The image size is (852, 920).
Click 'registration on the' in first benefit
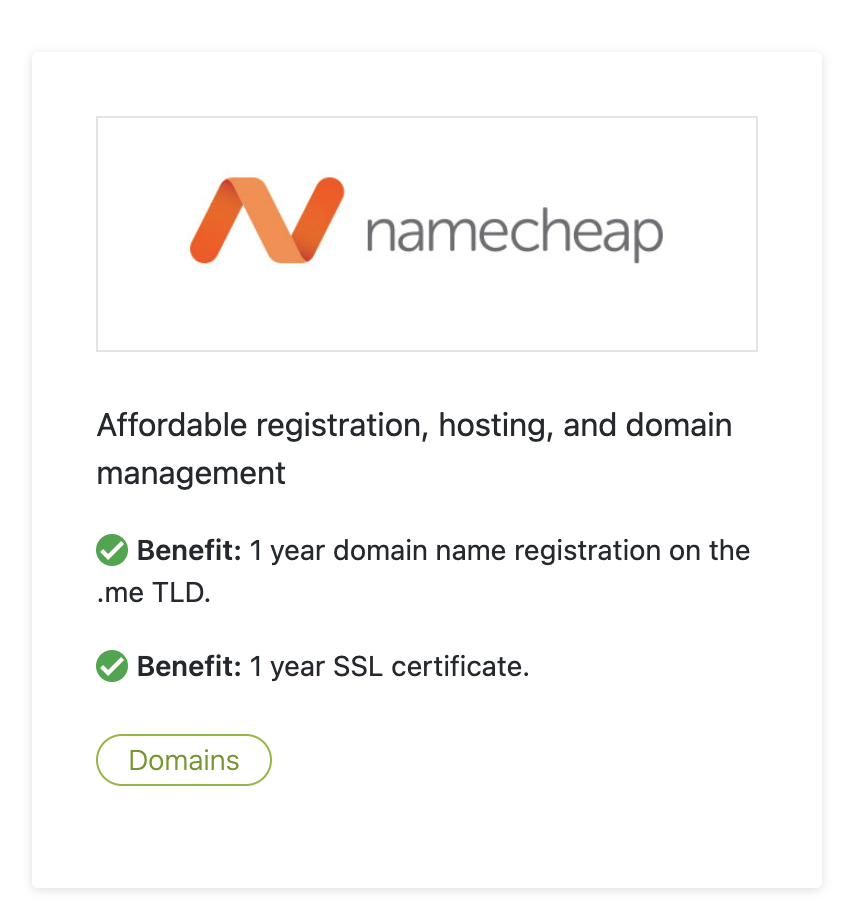click(x=632, y=551)
